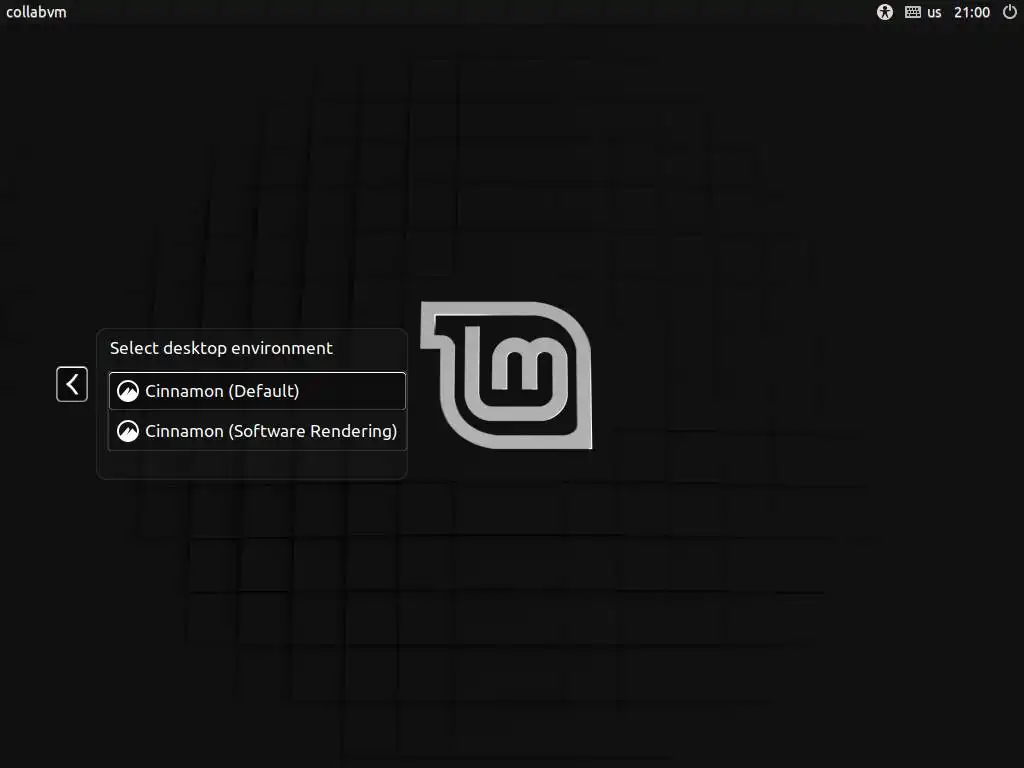
Task: Click the Cinnamon icon beside Default entry
Action: tap(128, 391)
